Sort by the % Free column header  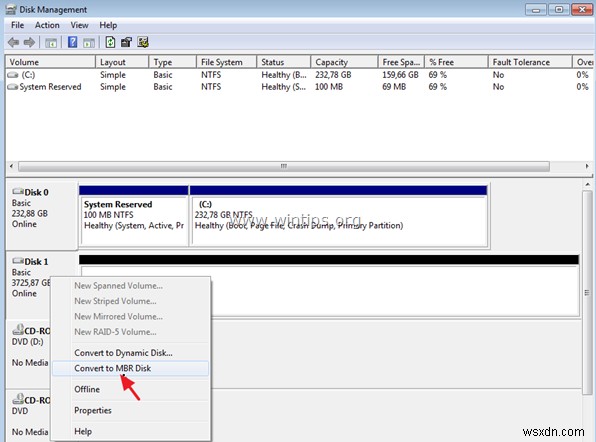456,62
